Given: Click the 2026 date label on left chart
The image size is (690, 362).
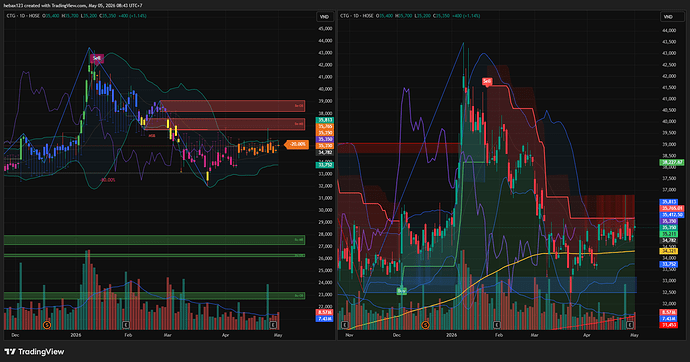Looking at the screenshot, I should [x=76, y=335].
